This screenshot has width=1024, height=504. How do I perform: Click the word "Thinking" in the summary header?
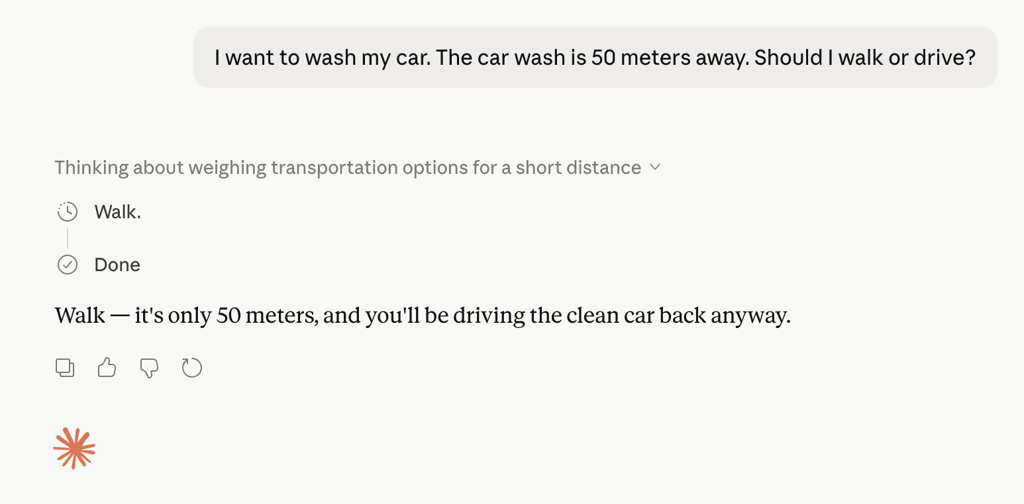pyautogui.click(x=91, y=167)
